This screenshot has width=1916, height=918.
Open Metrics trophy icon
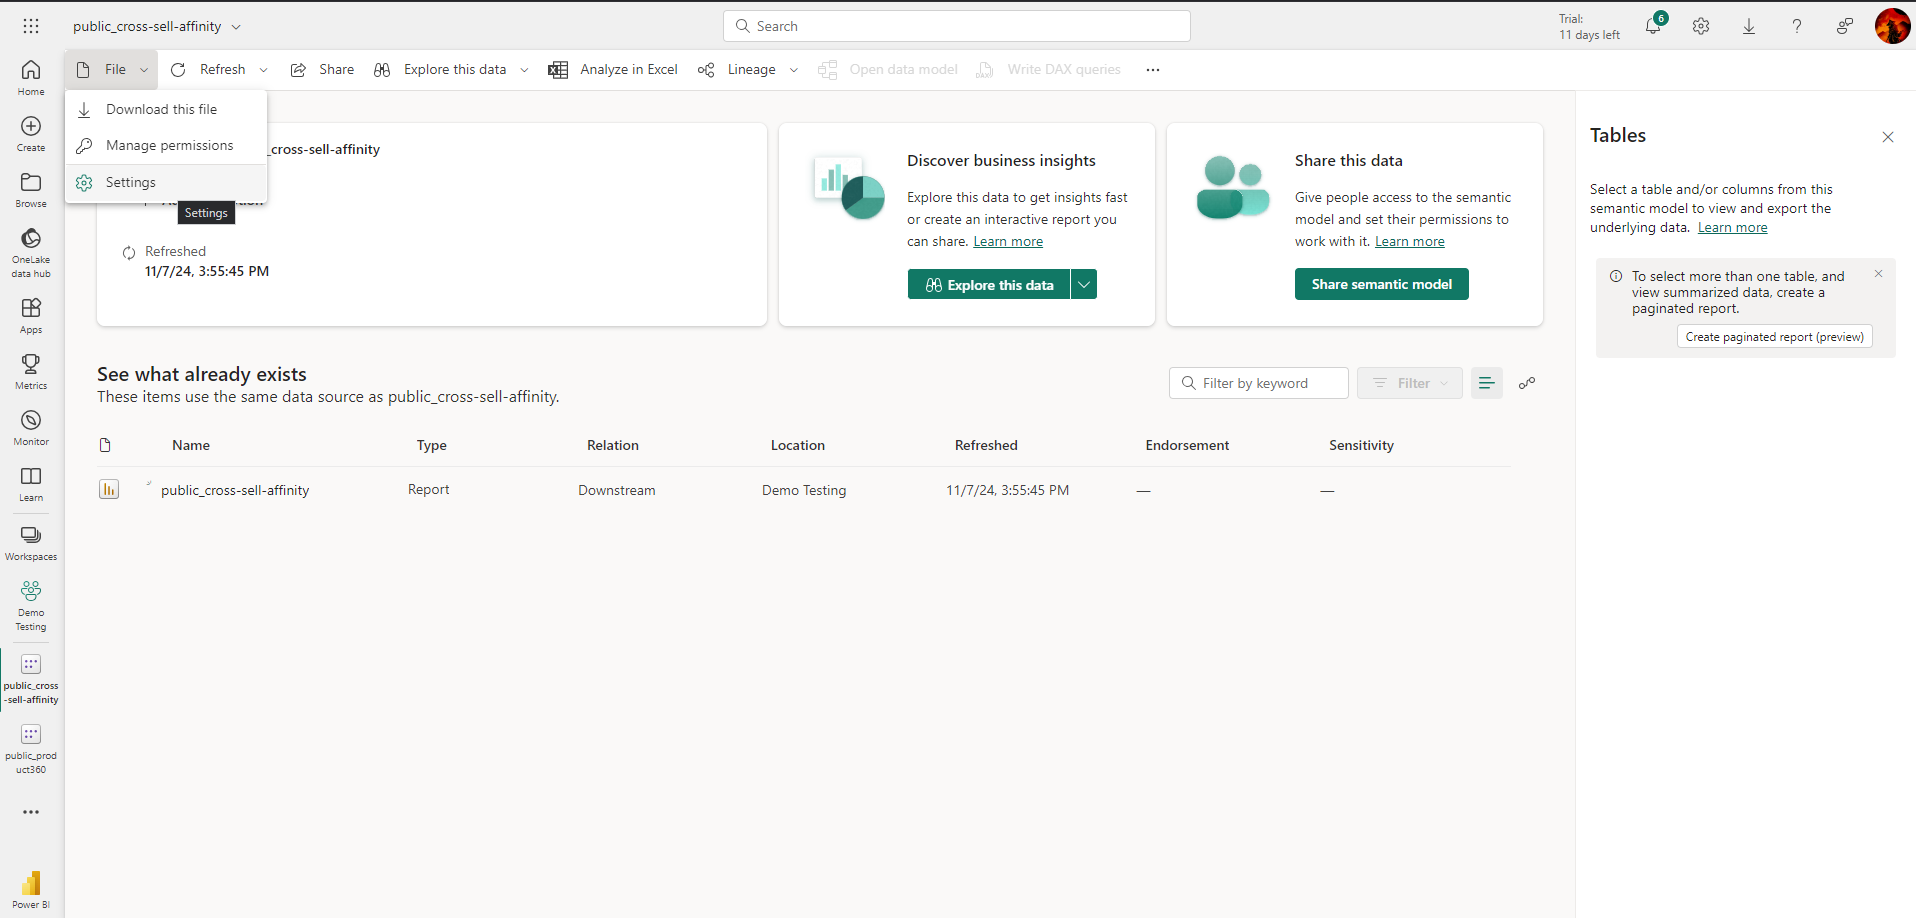[x=31, y=371]
